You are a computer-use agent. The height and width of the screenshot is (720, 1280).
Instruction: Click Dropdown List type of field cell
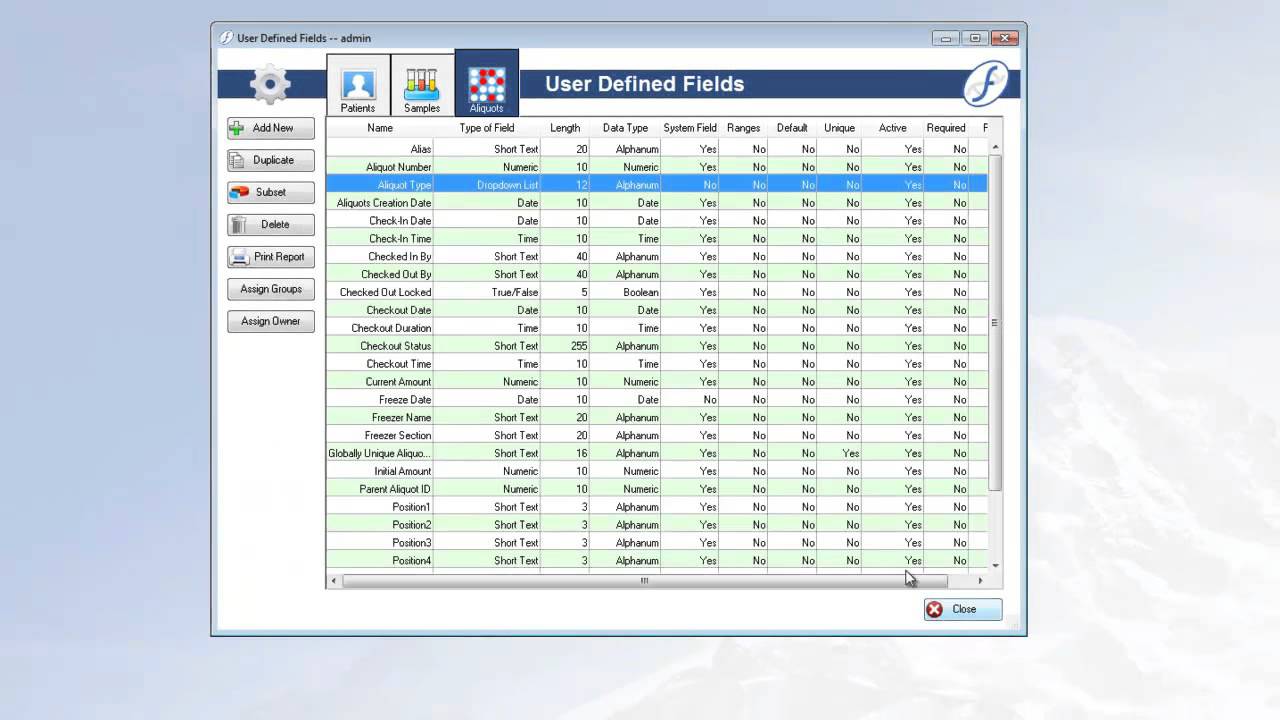click(487, 185)
